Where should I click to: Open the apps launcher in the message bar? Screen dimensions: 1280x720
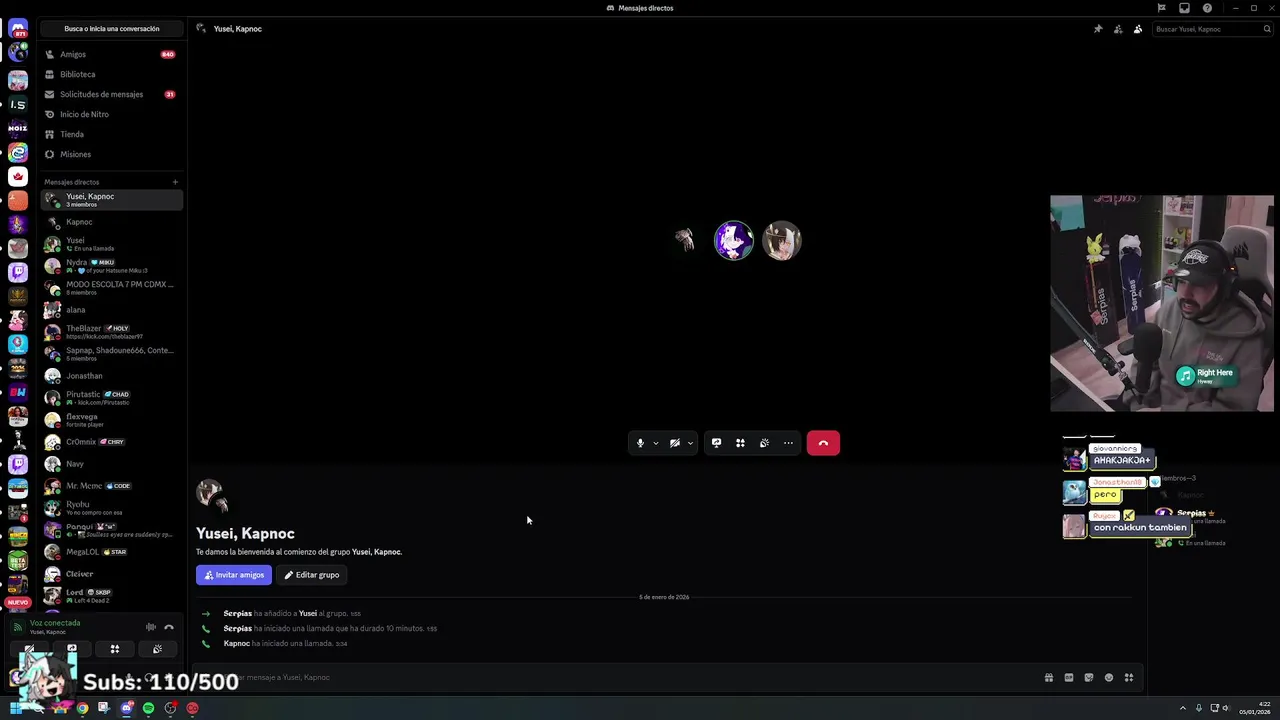(x=1129, y=678)
